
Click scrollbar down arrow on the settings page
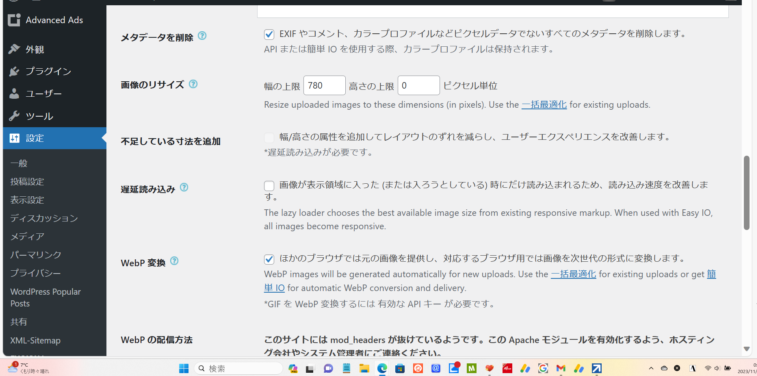[747, 349]
